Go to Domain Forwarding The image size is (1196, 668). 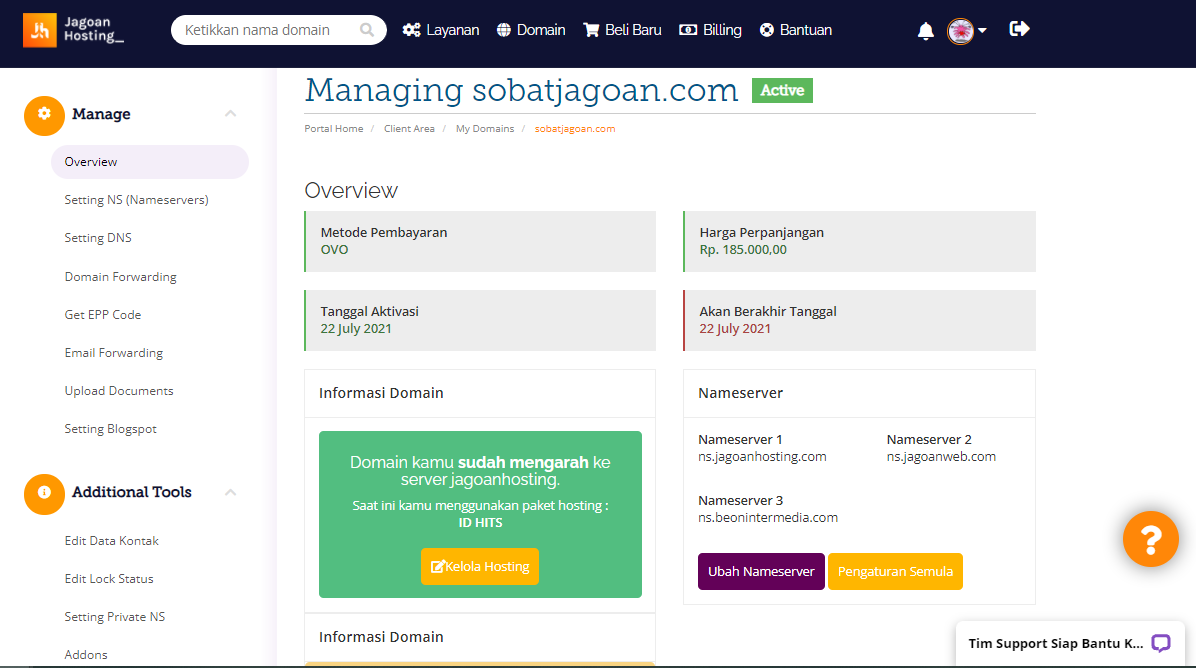(x=121, y=277)
